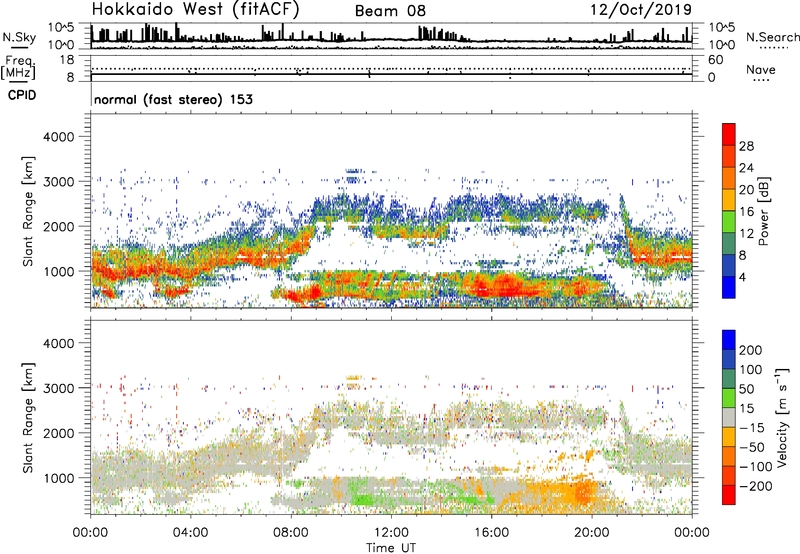Click the 'Power [dB]' colorbar label
The height and width of the screenshot is (554, 800).
tap(763, 211)
